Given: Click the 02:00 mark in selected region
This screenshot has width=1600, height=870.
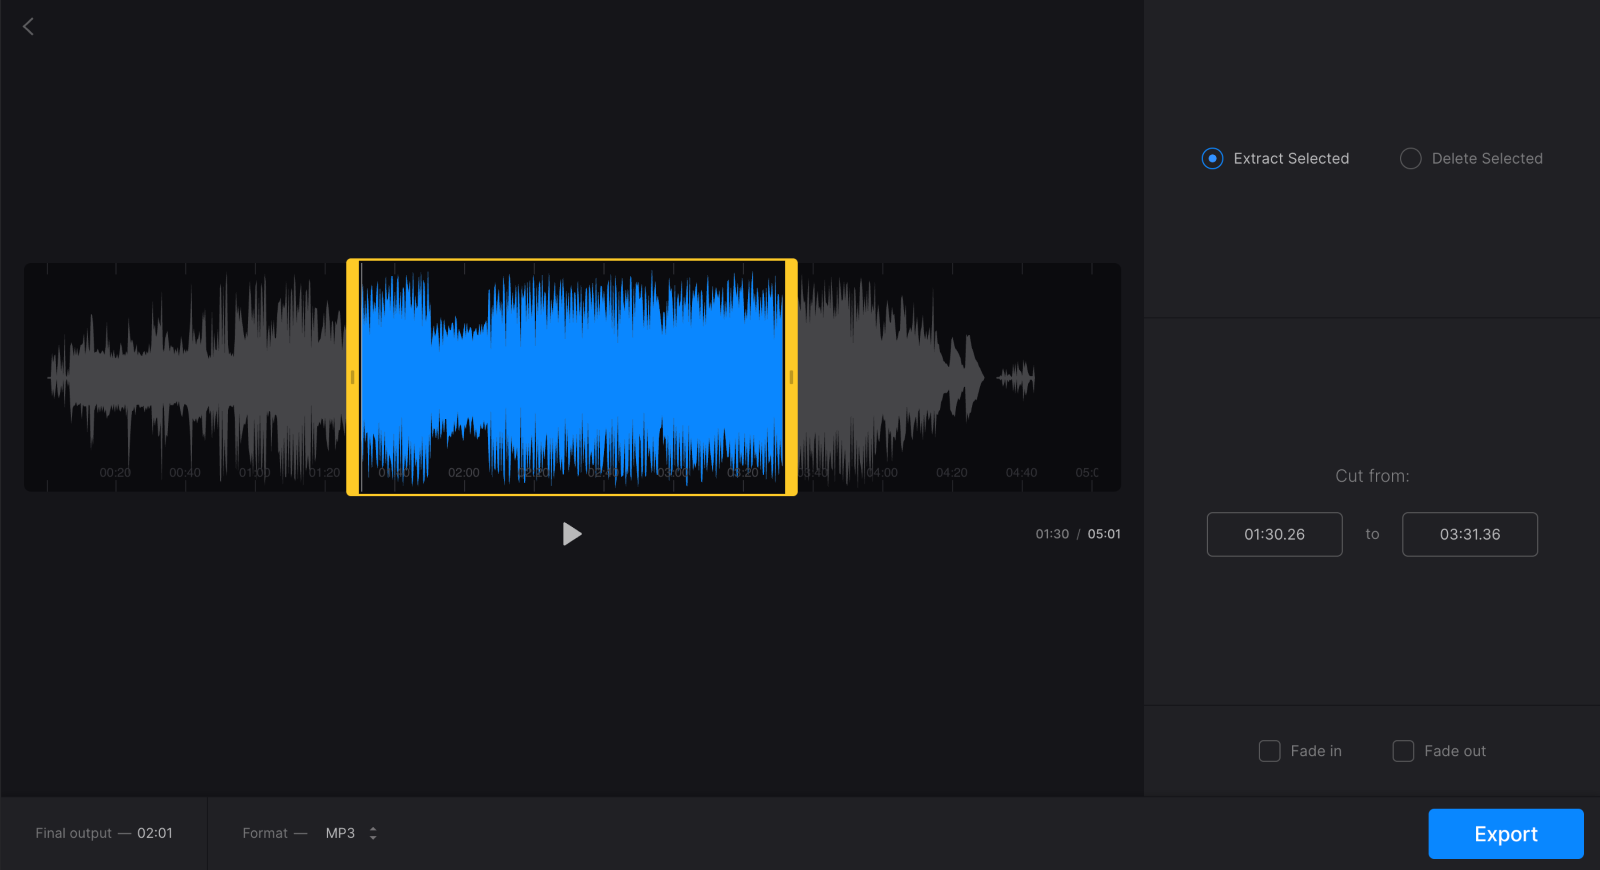Looking at the screenshot, I should pyautogui.click(x=464, y=473).
